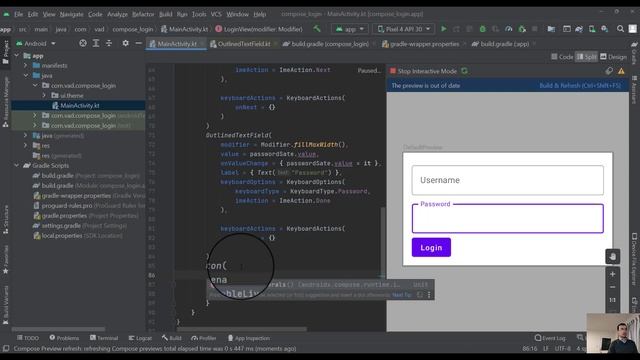Open the Terminal tool window

[104, 338]
